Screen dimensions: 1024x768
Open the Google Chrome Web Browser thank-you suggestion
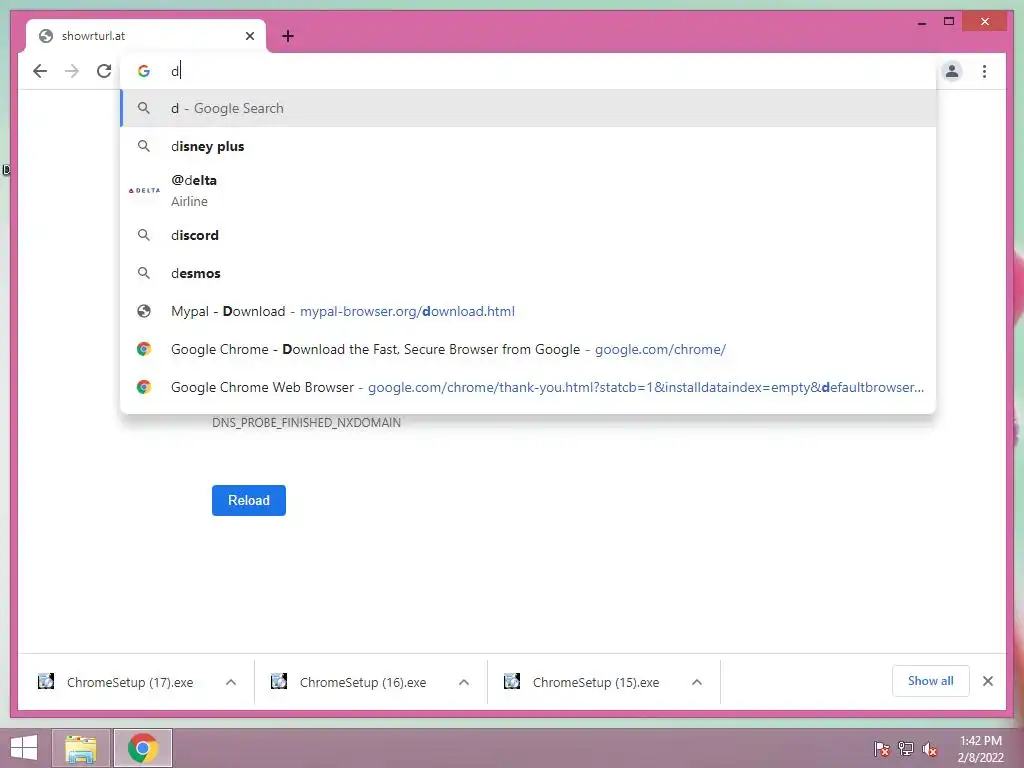528,387
